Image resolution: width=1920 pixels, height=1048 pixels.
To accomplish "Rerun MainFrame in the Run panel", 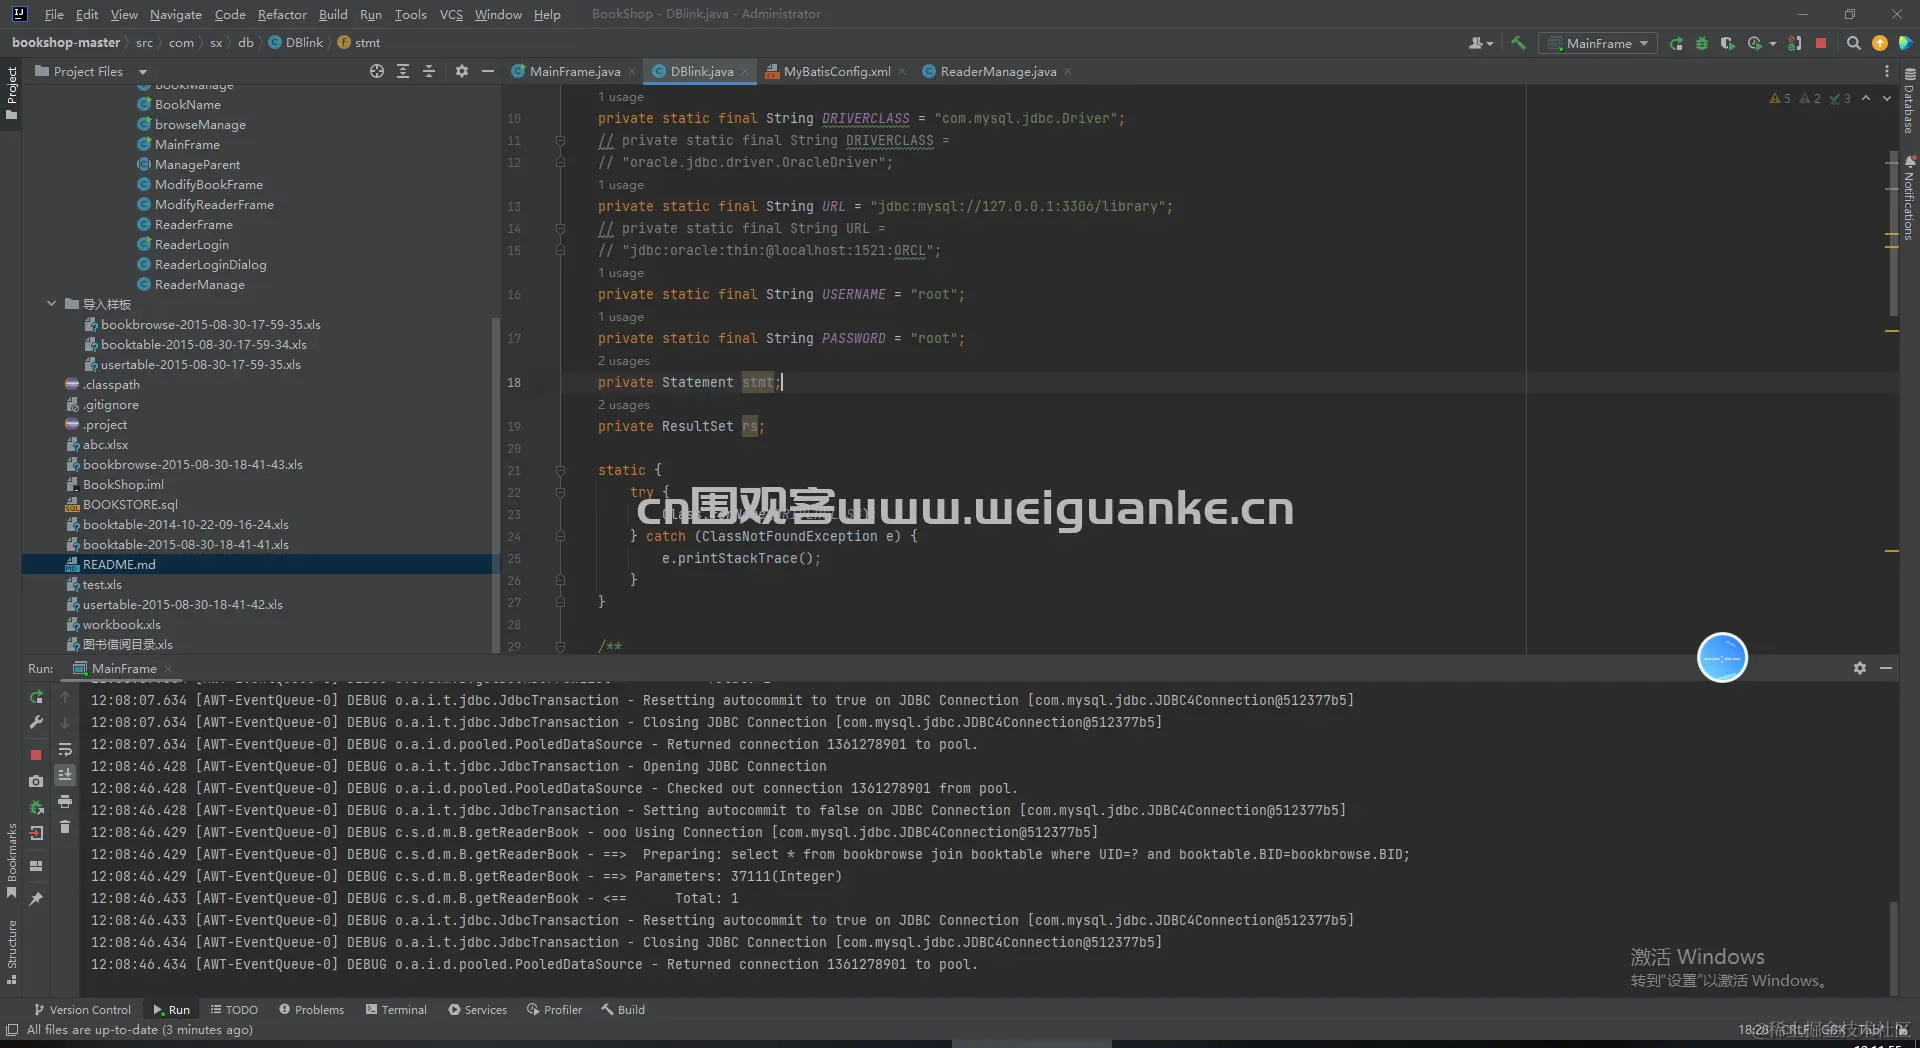I will (36, 697).
